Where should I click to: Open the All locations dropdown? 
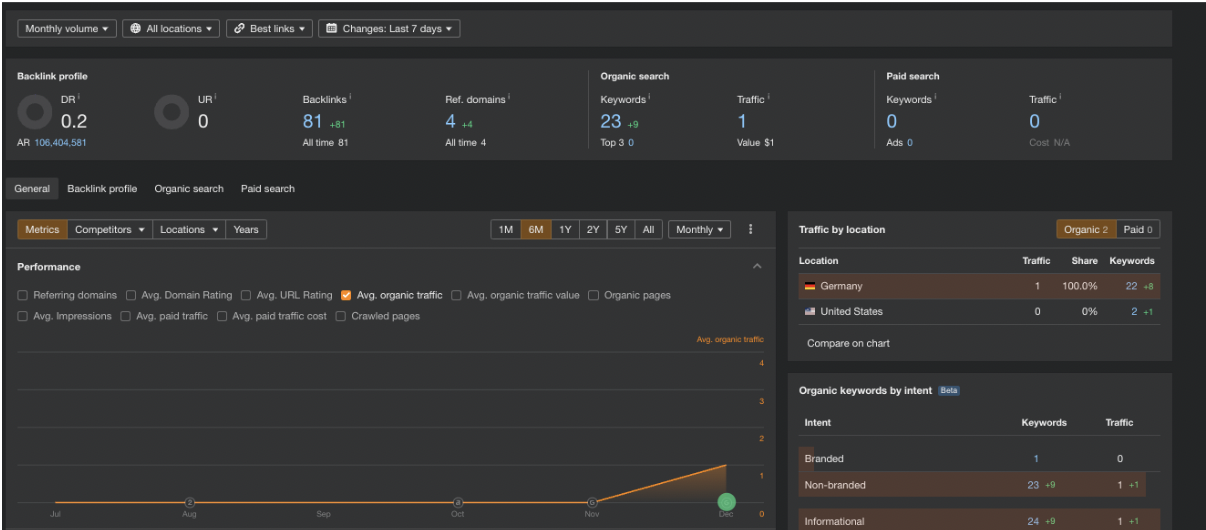172,29
